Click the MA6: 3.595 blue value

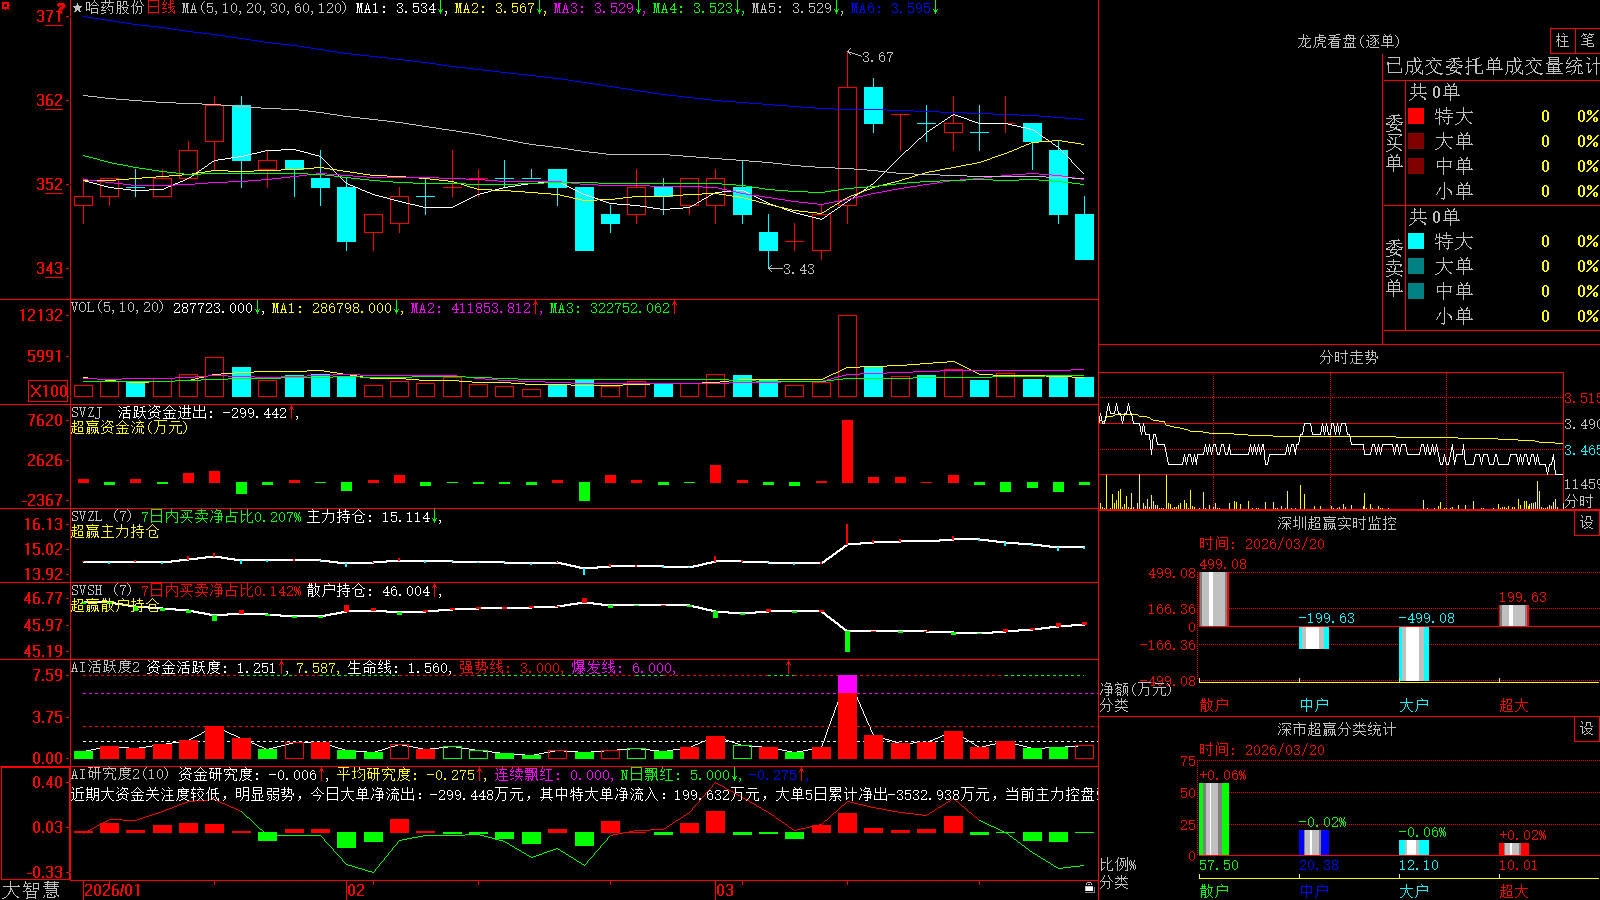893,8
